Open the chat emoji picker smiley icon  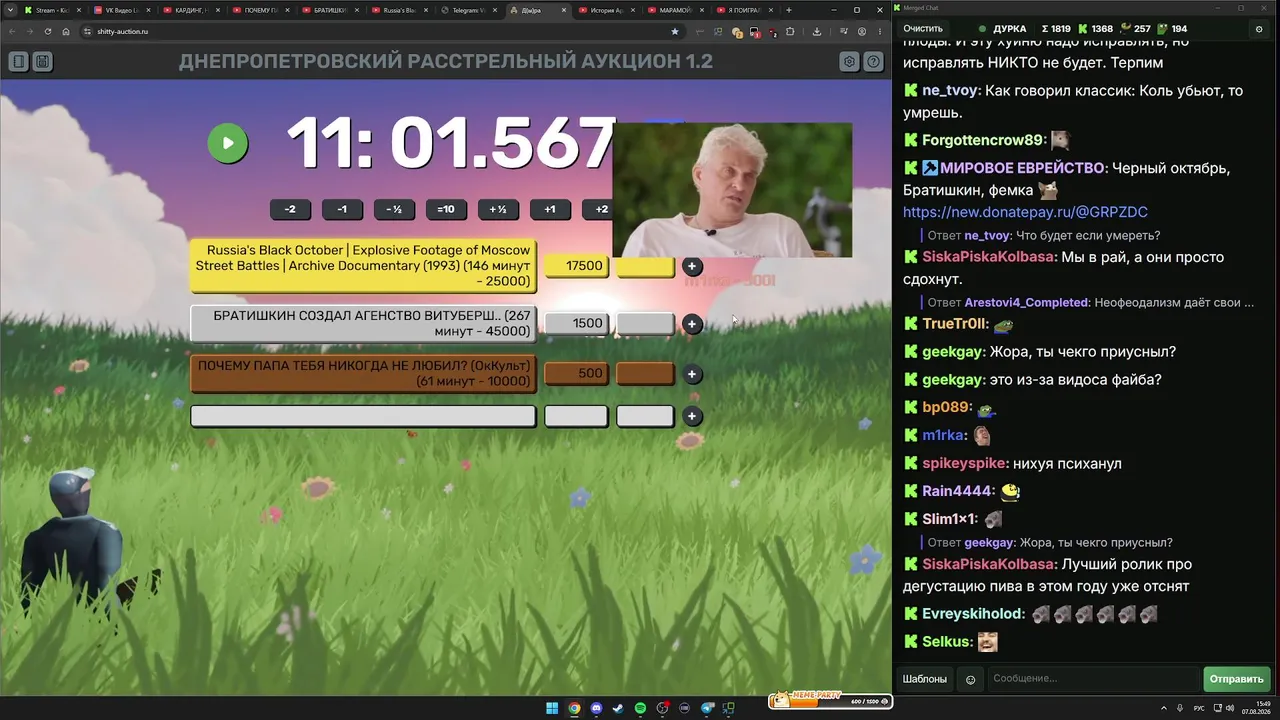[x=970, y=680]
